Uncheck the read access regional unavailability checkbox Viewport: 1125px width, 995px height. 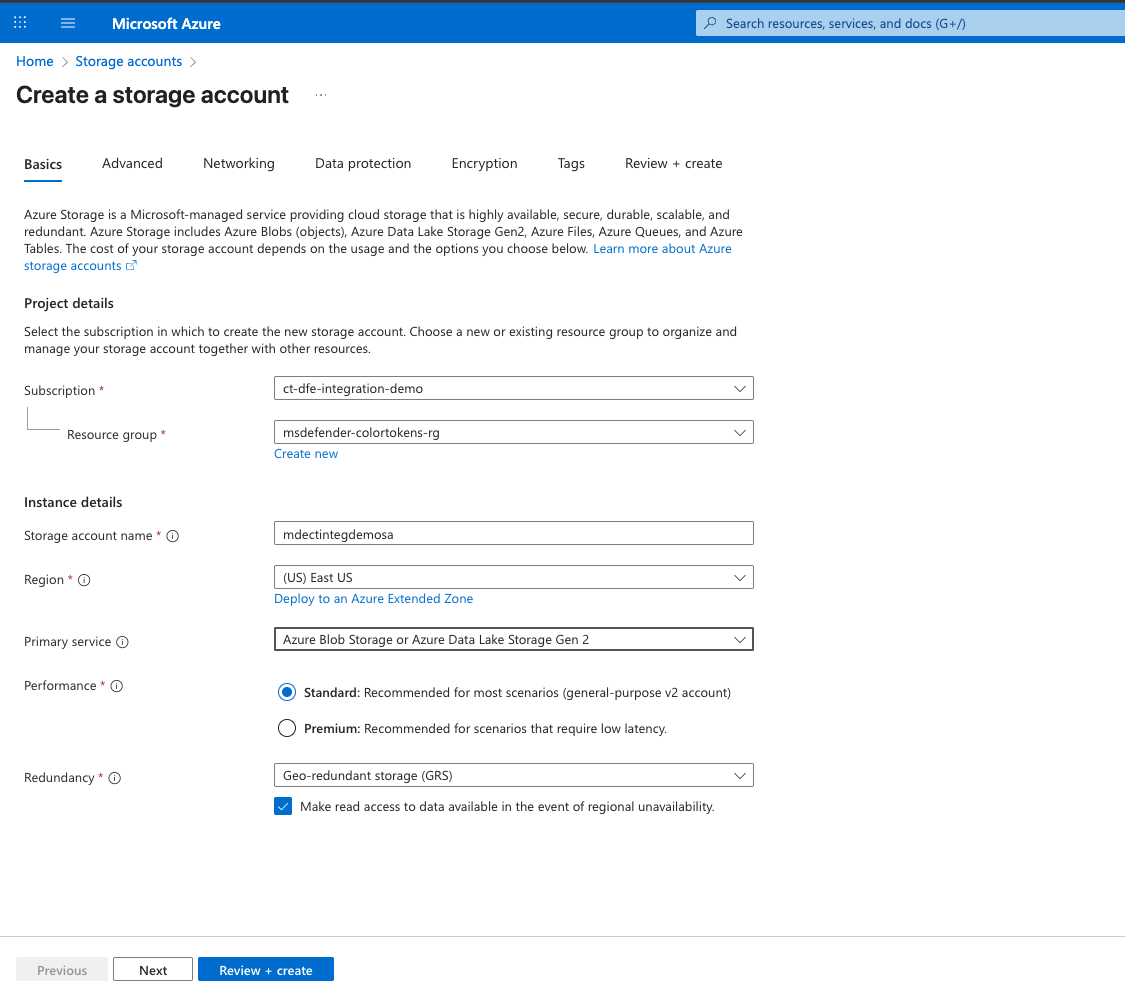(283, 806)
